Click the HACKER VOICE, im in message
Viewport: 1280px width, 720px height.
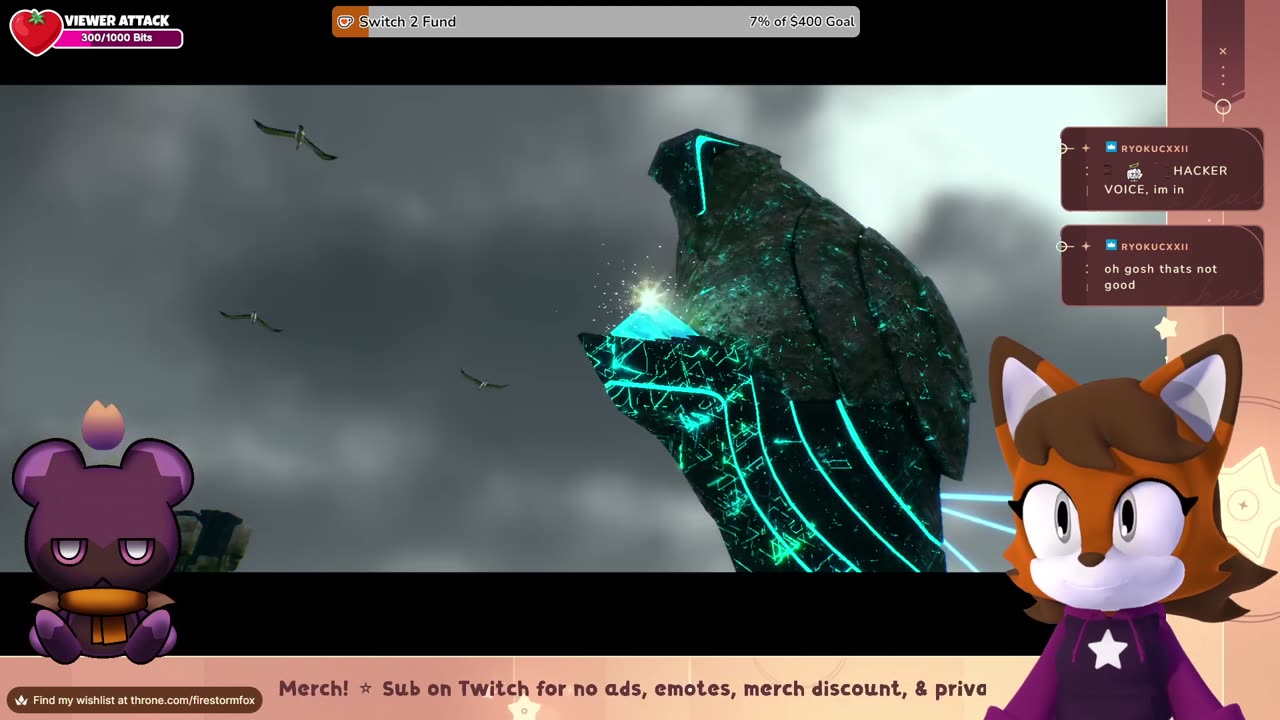[1166, 180]
